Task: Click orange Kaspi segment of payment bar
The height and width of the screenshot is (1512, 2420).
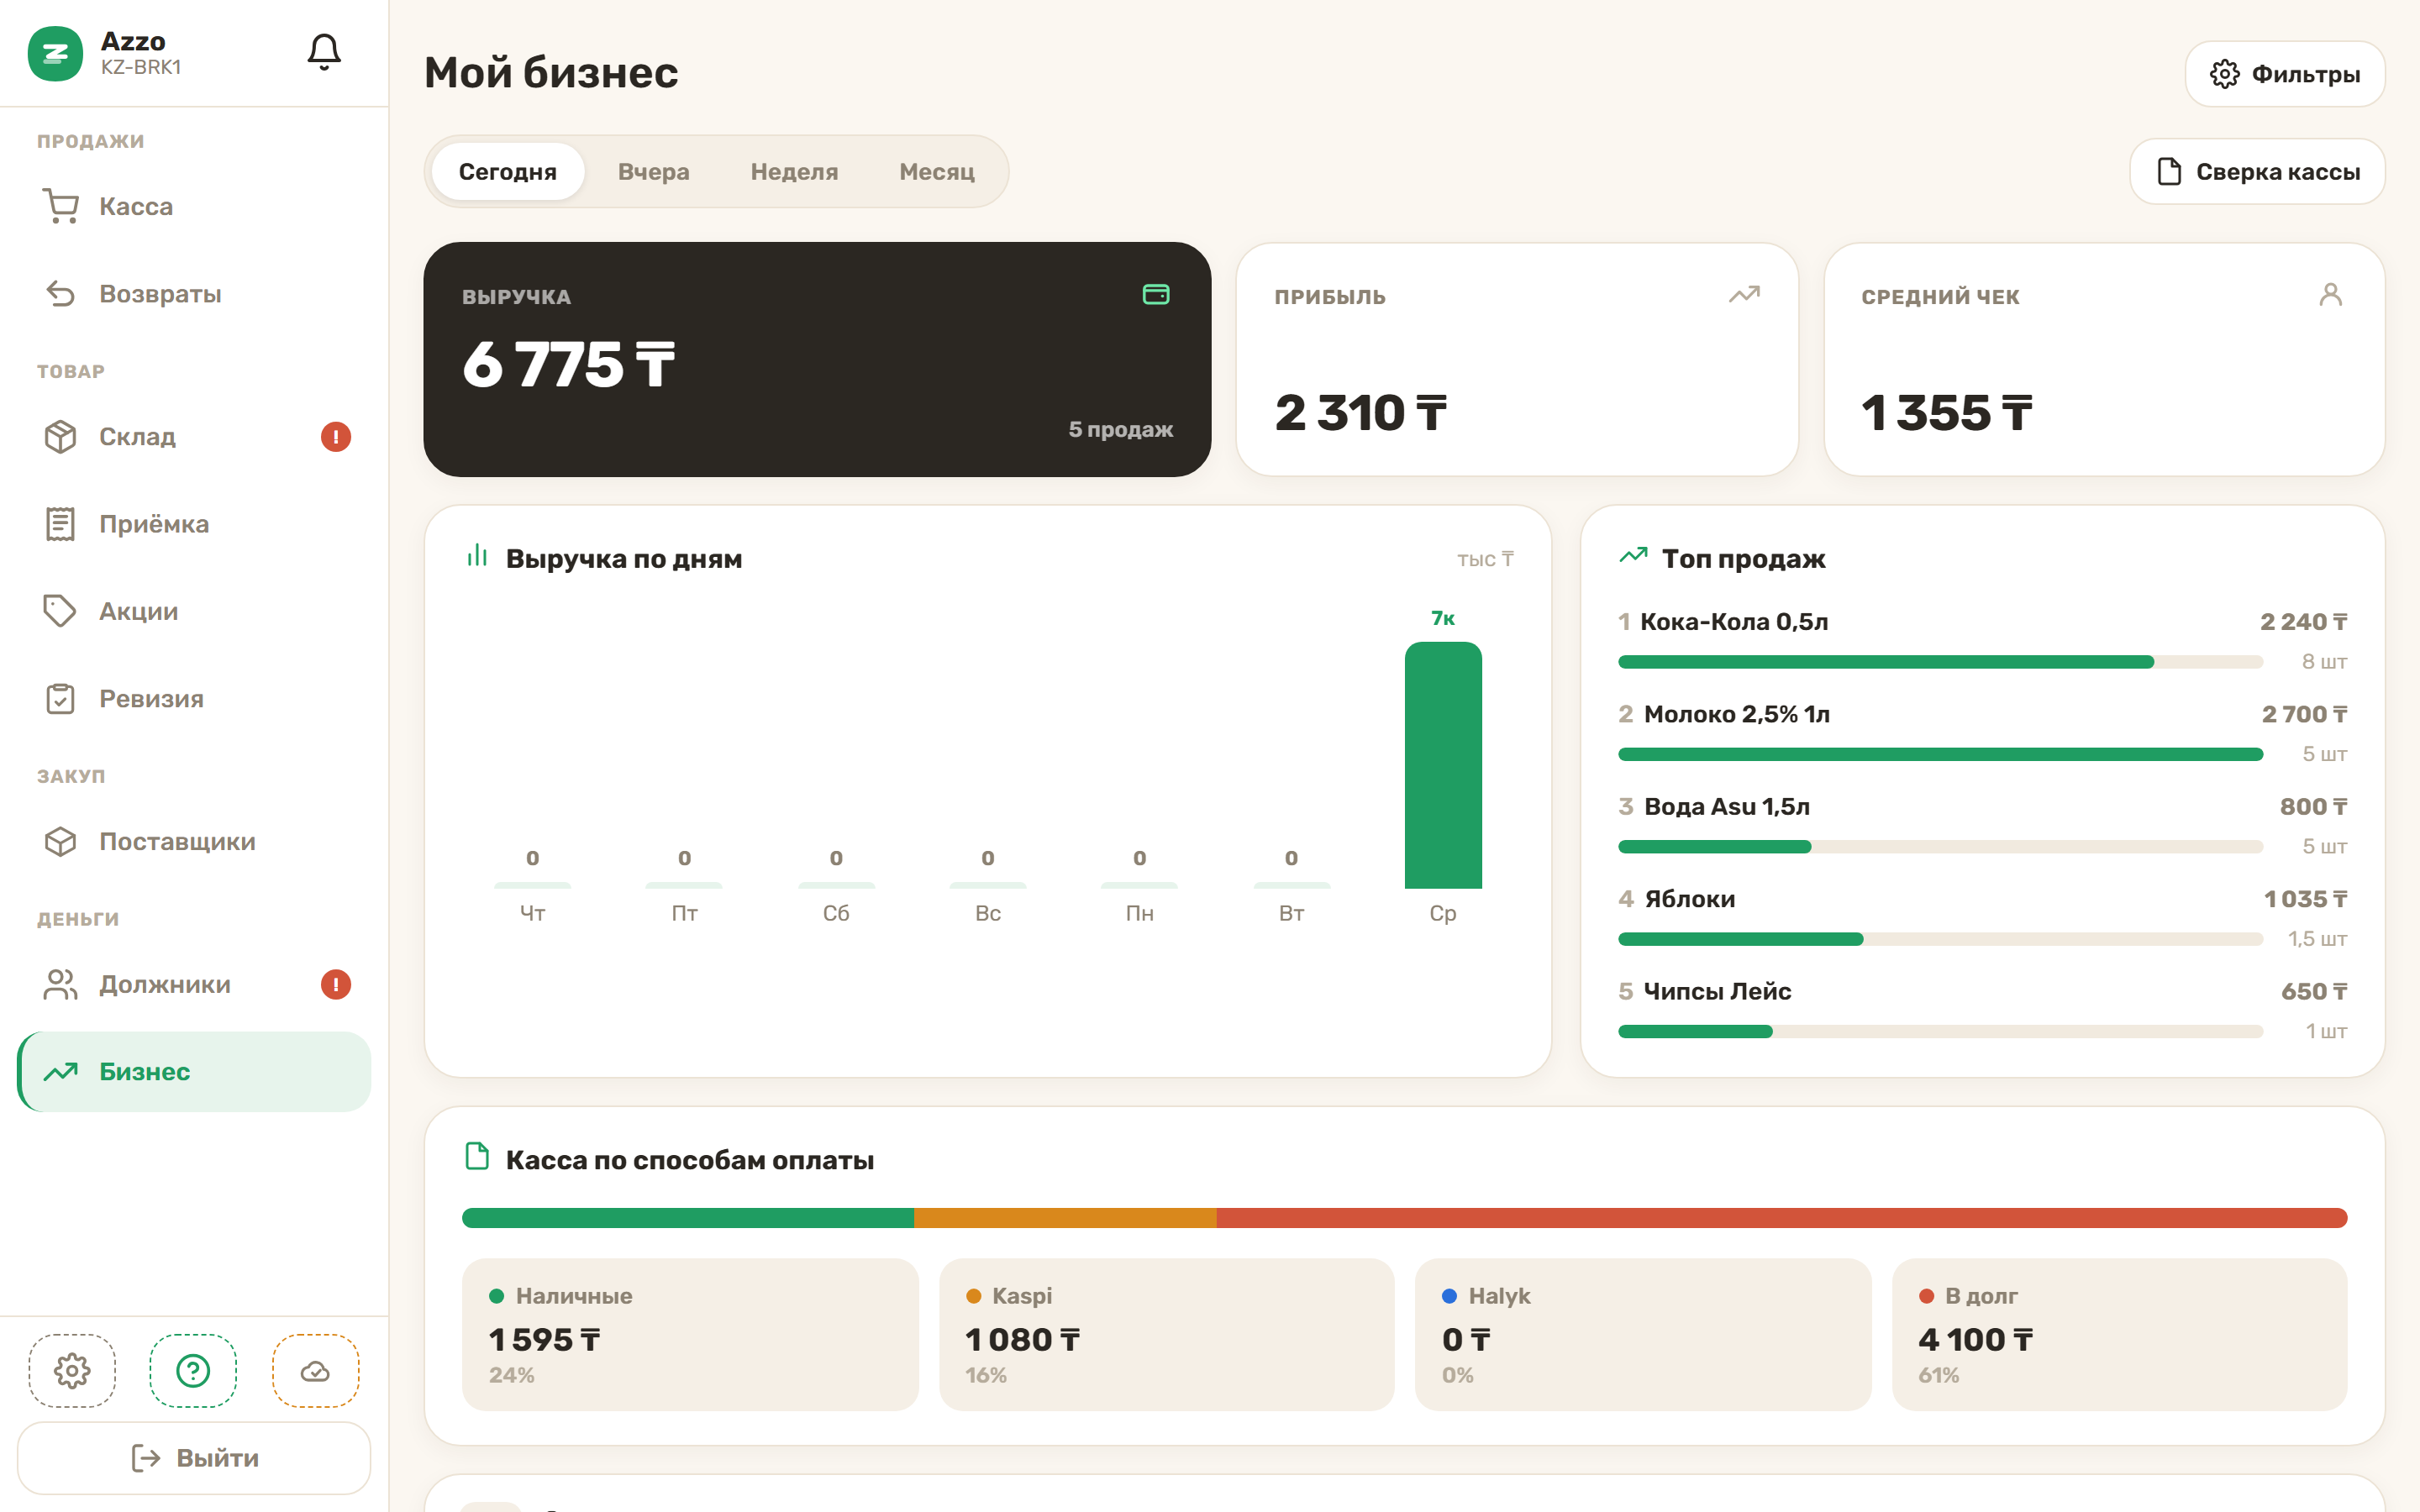Action: [x=1065, y=1218]
